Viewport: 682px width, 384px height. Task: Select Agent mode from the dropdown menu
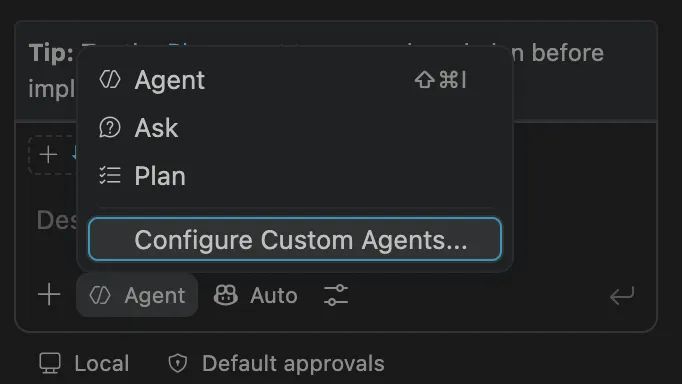(295, 80)
